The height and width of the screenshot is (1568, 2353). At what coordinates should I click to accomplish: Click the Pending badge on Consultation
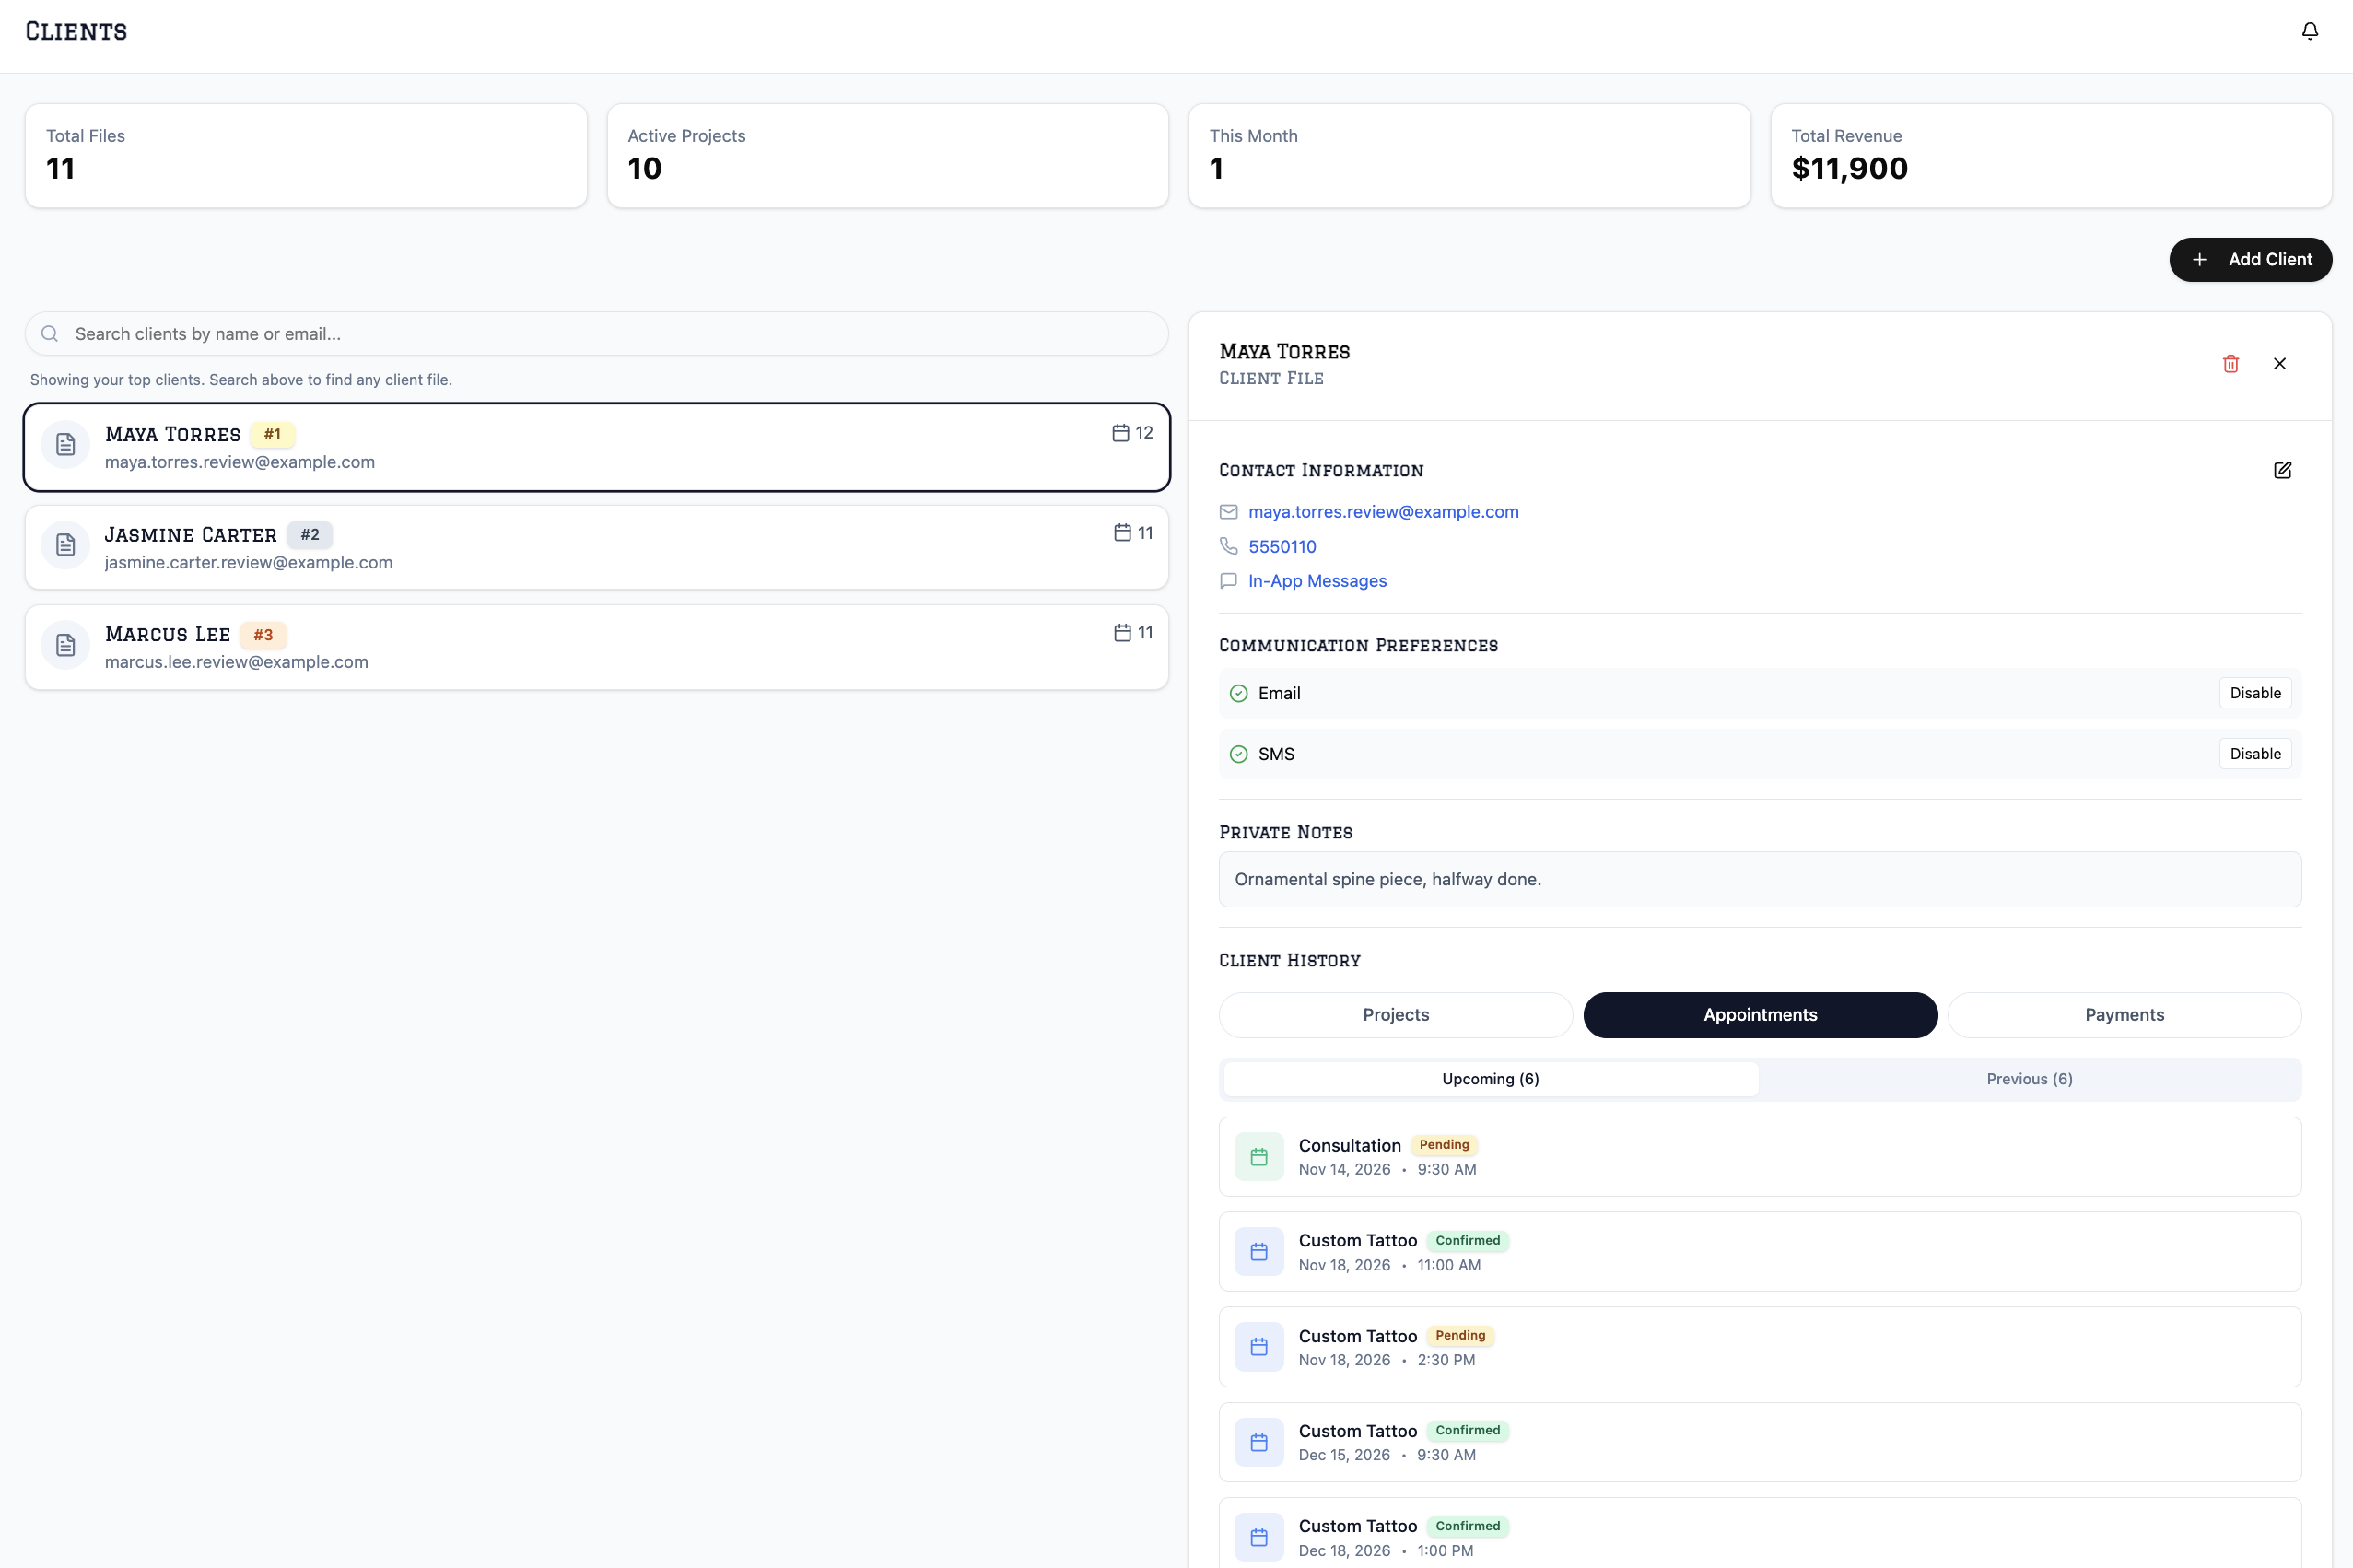1444,1145
